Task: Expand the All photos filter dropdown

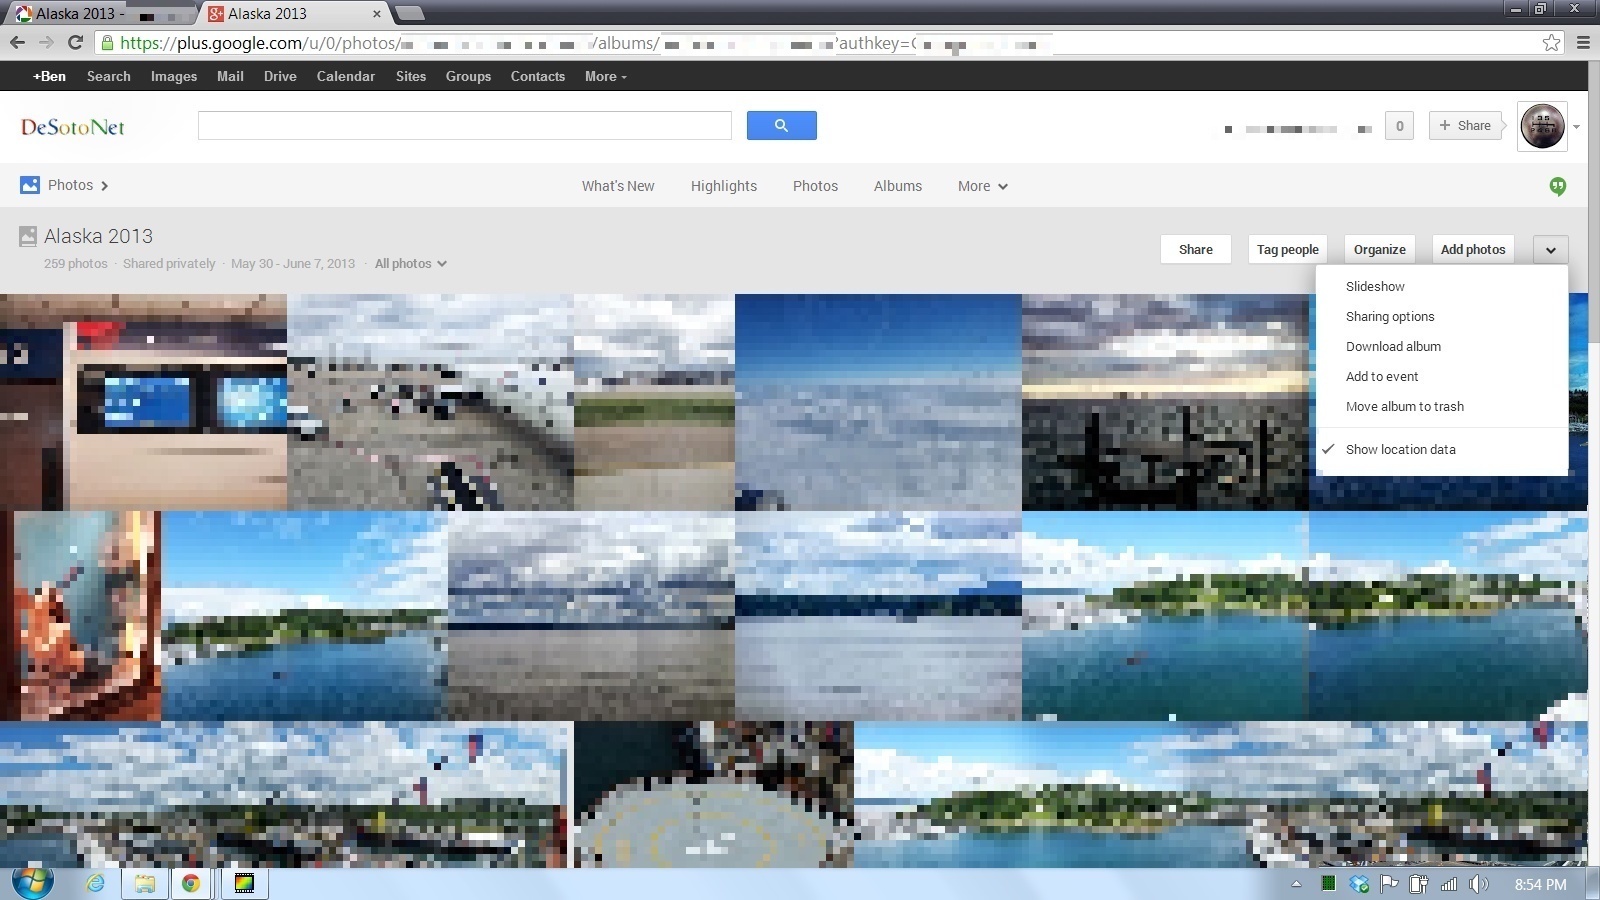Action: 410,264
